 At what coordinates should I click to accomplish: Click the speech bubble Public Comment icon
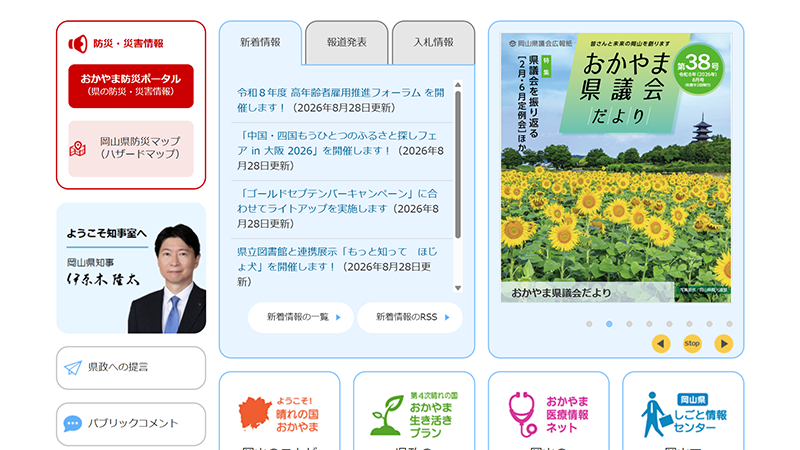point(72,423)
